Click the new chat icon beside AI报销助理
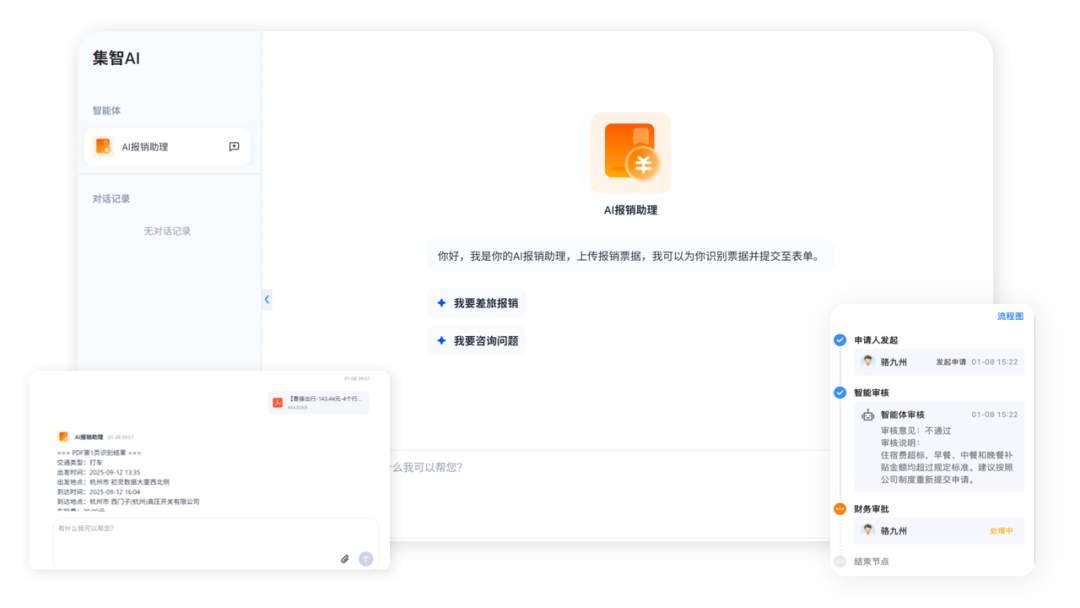The width and height of the screenshot is (1080, 608). coord(234,147)
